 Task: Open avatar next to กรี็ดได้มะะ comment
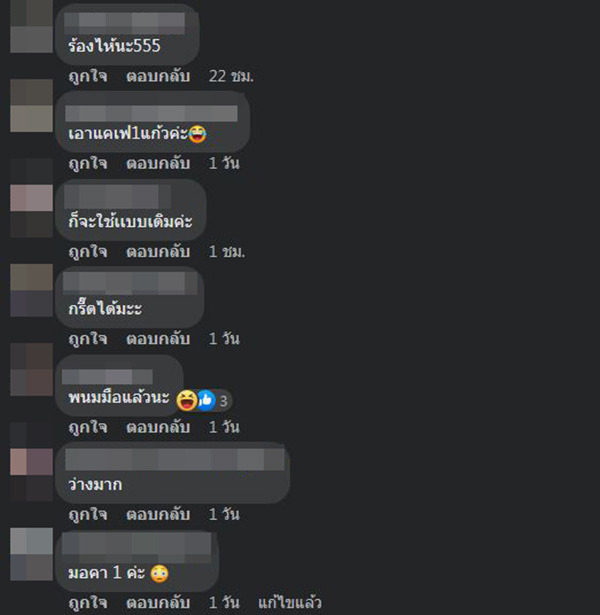[x=31, y=290]
